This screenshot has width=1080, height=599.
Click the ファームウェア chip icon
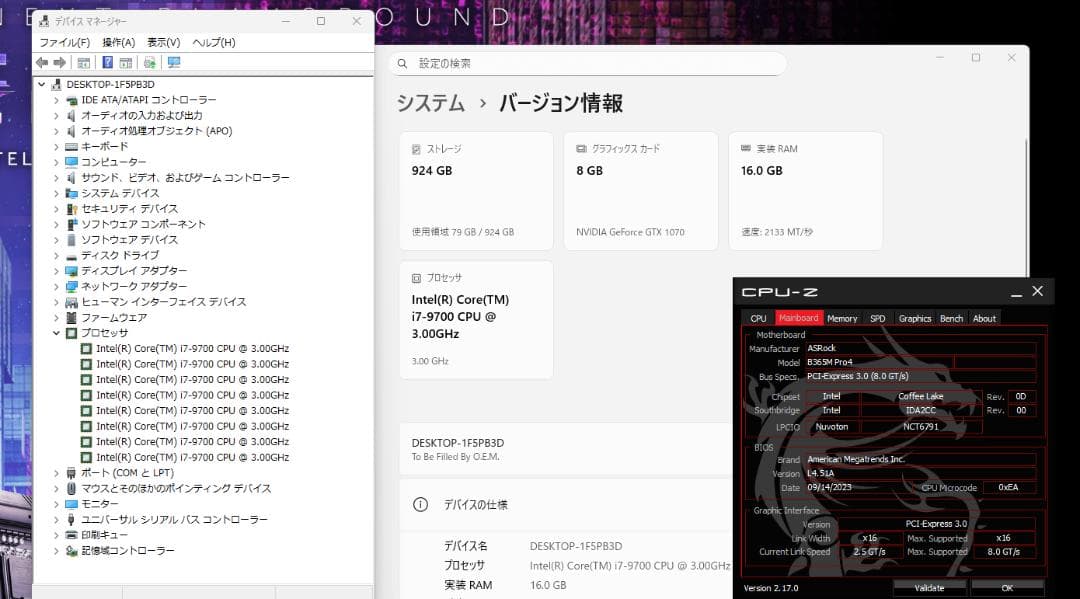tap(71, 317)
